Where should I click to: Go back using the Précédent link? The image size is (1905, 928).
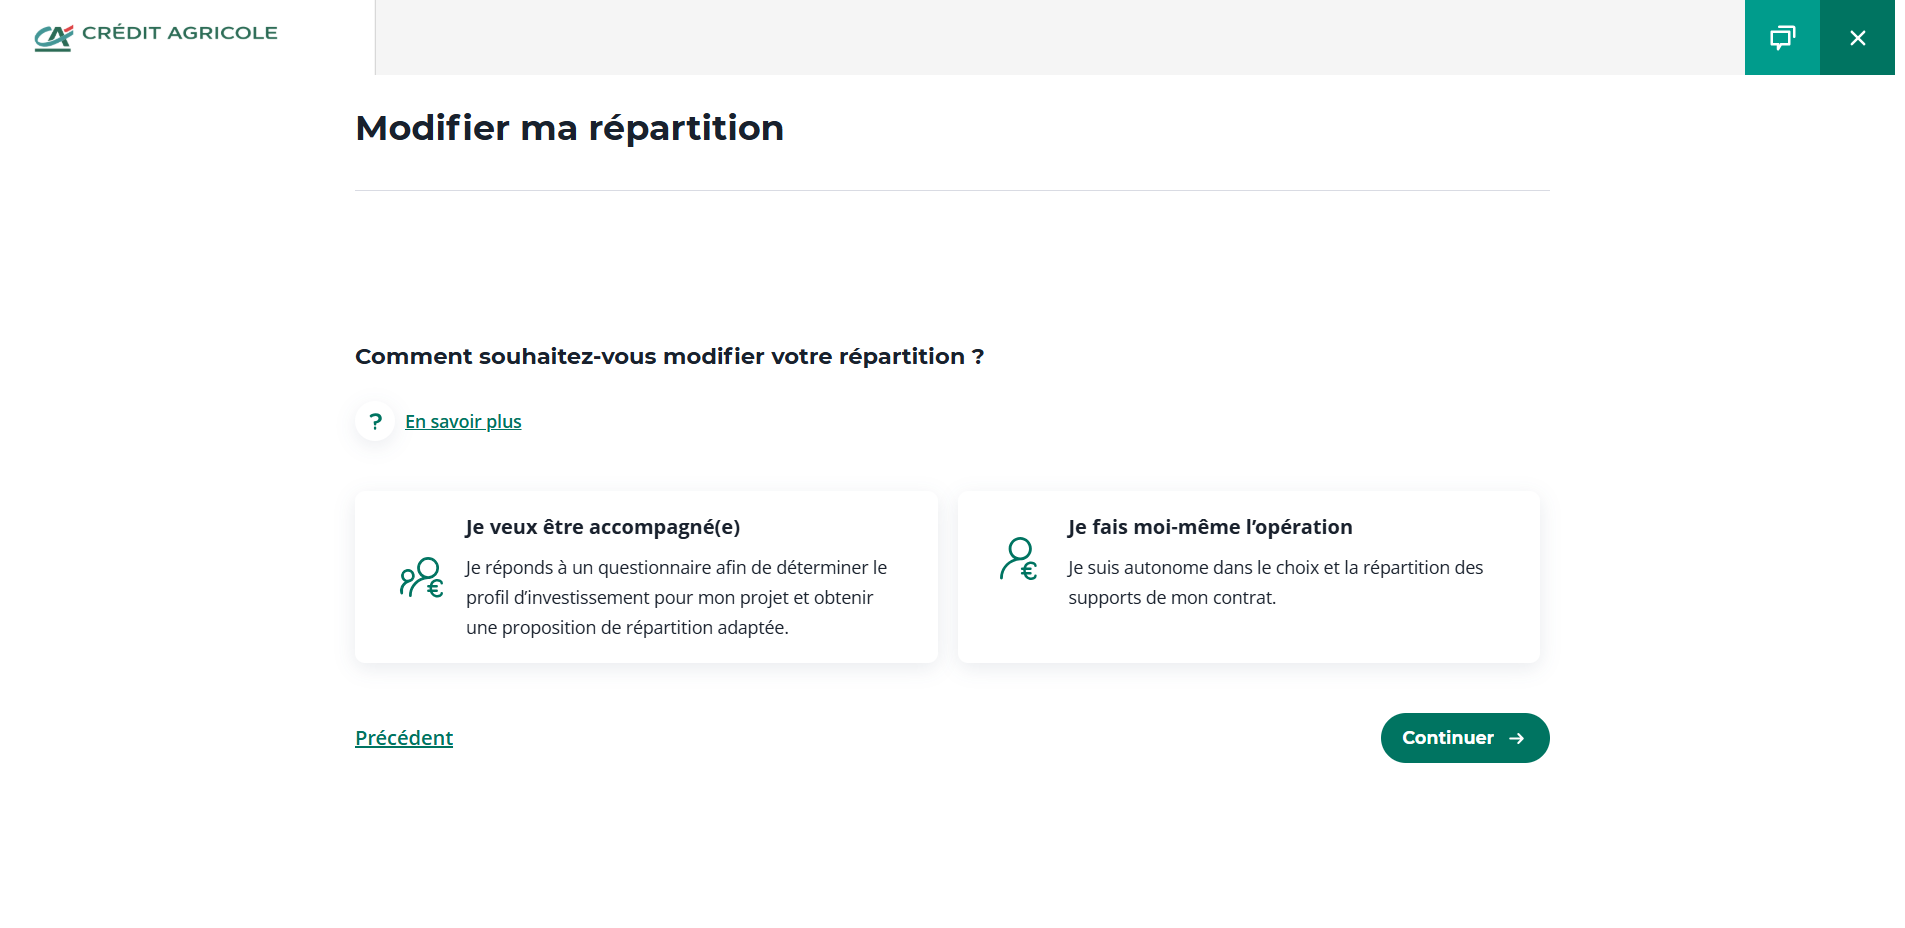tap(404, 738)
